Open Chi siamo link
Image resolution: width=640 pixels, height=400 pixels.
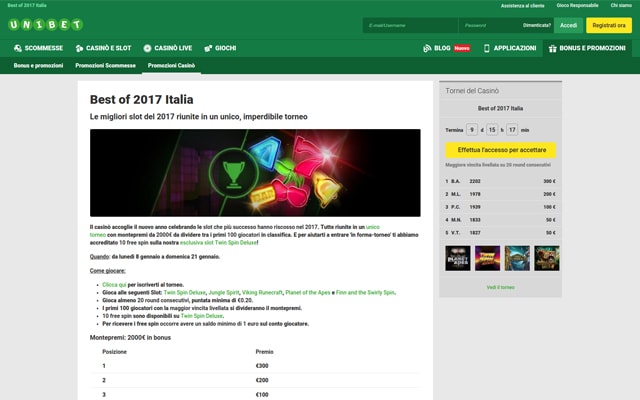pos(621,5)
